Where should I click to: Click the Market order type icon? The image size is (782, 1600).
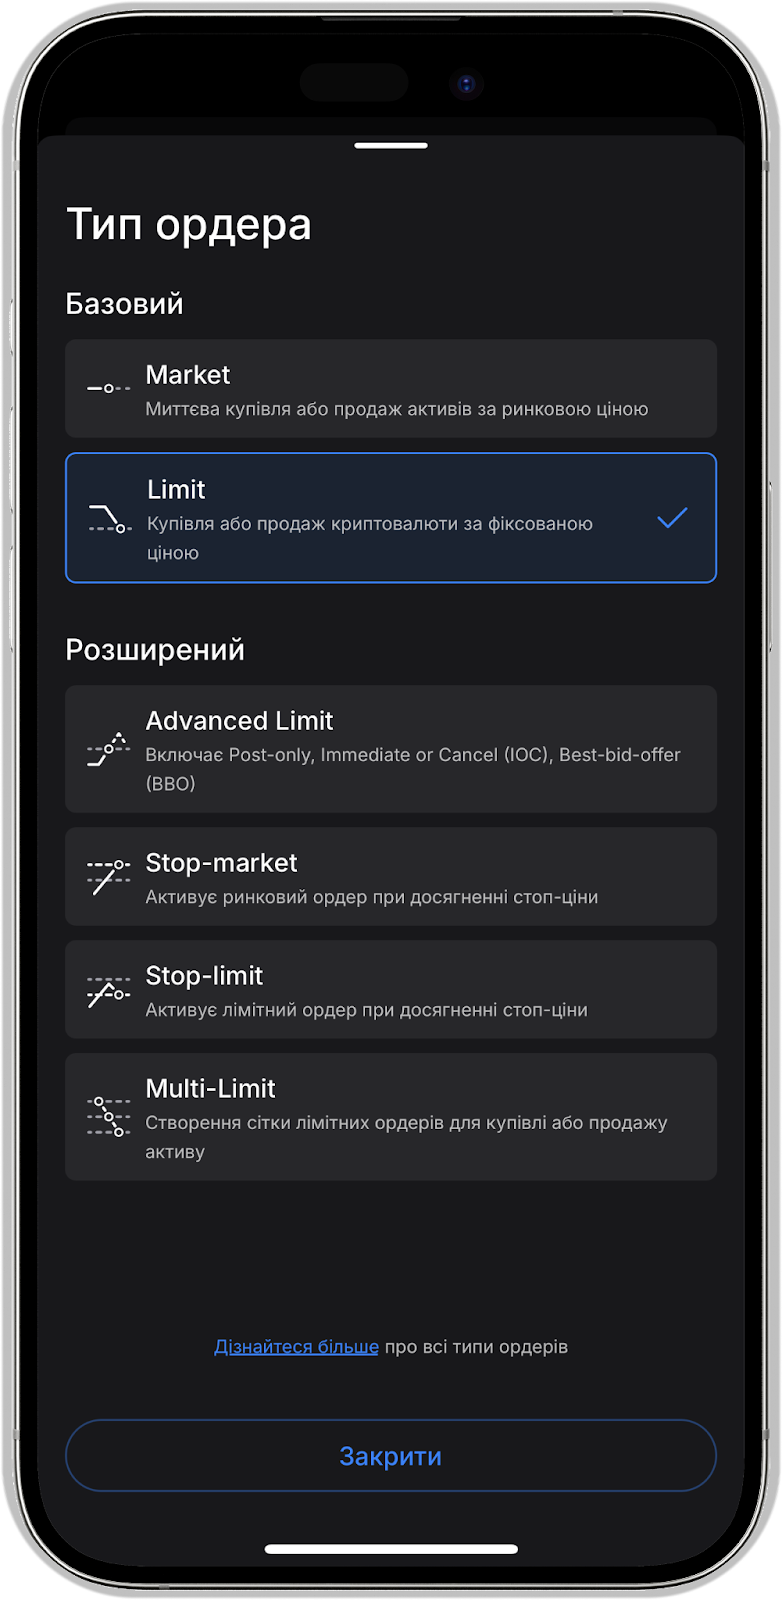click(x=108, y=388)
